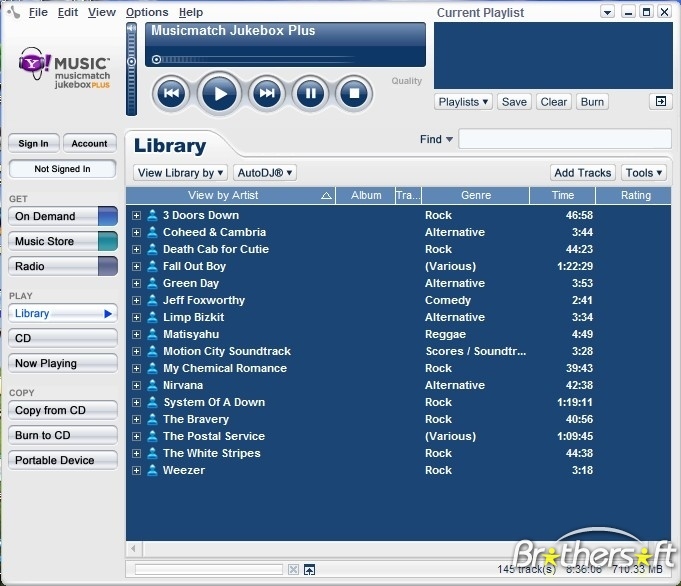Sort by the Genre column header
This screenshot has width=681, height=586.
click(x=476, y=195)
